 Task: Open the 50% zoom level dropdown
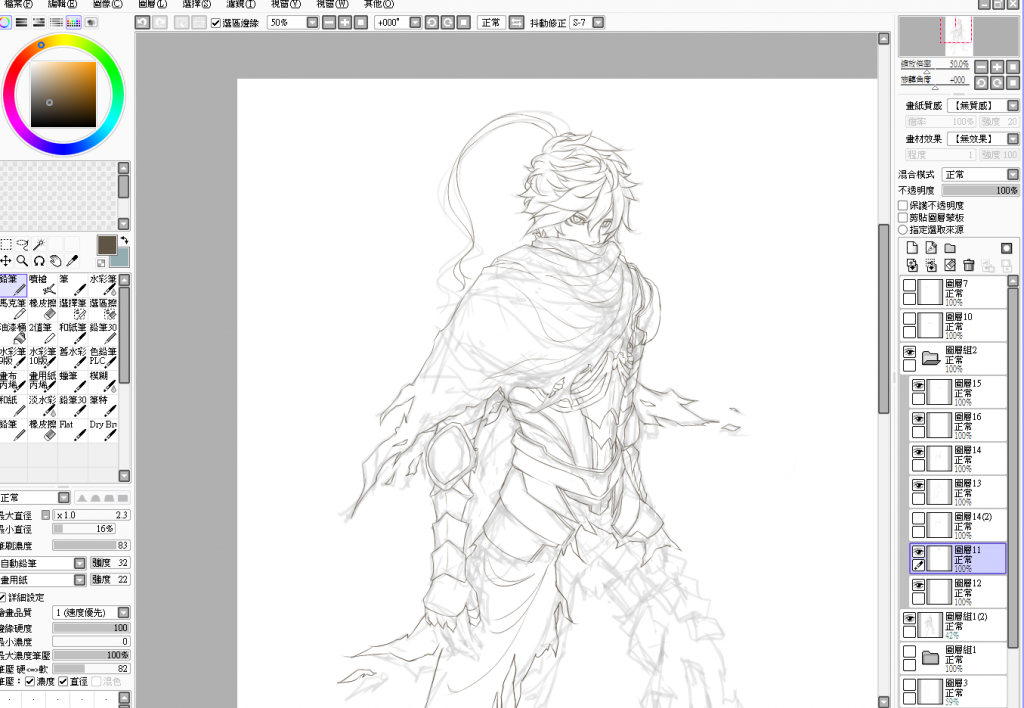pyautogui.click(x=312, y=22)
